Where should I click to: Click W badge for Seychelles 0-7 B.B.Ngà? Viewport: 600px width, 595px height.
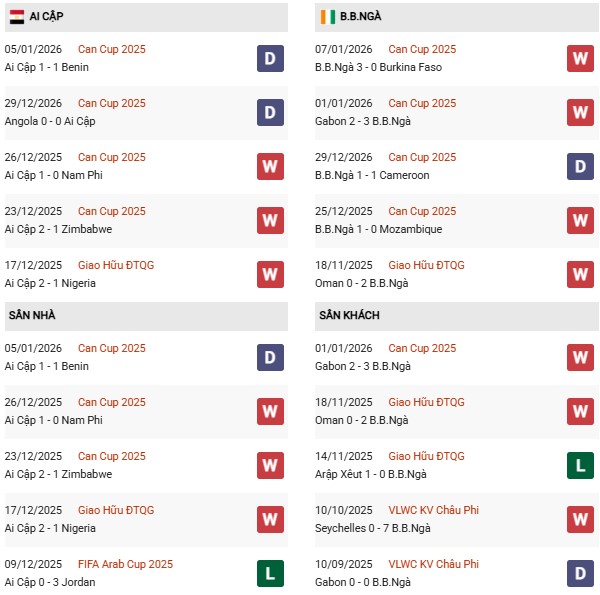tap(581, 519)
